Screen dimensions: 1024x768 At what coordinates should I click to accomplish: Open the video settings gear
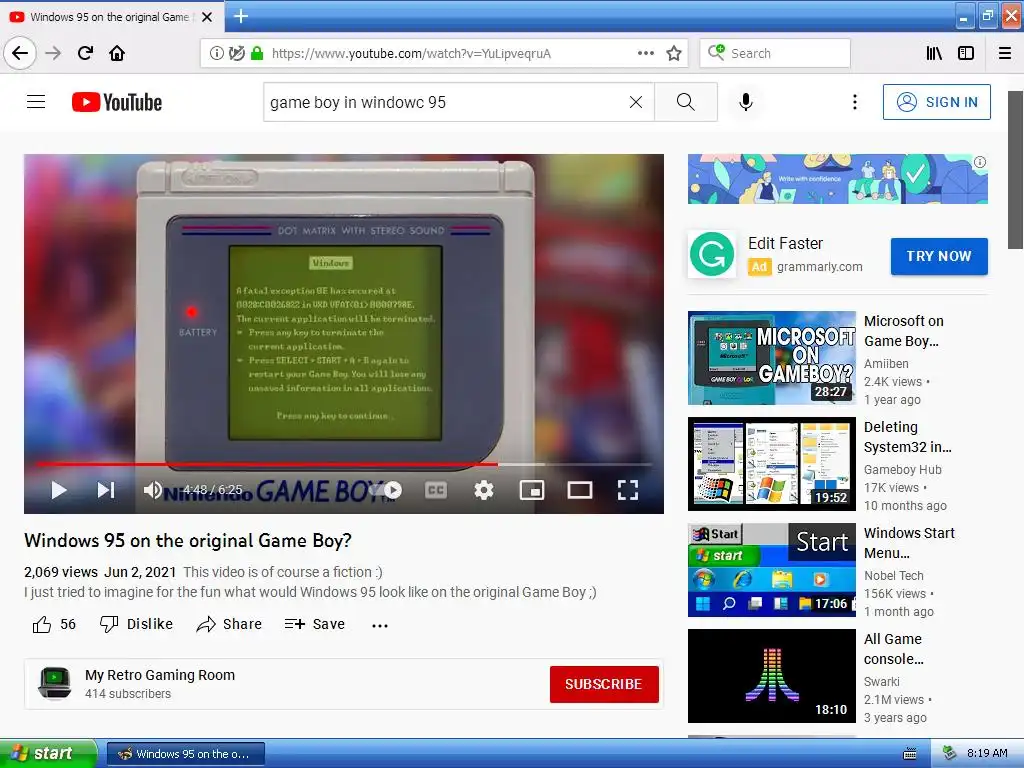[484, 490]
